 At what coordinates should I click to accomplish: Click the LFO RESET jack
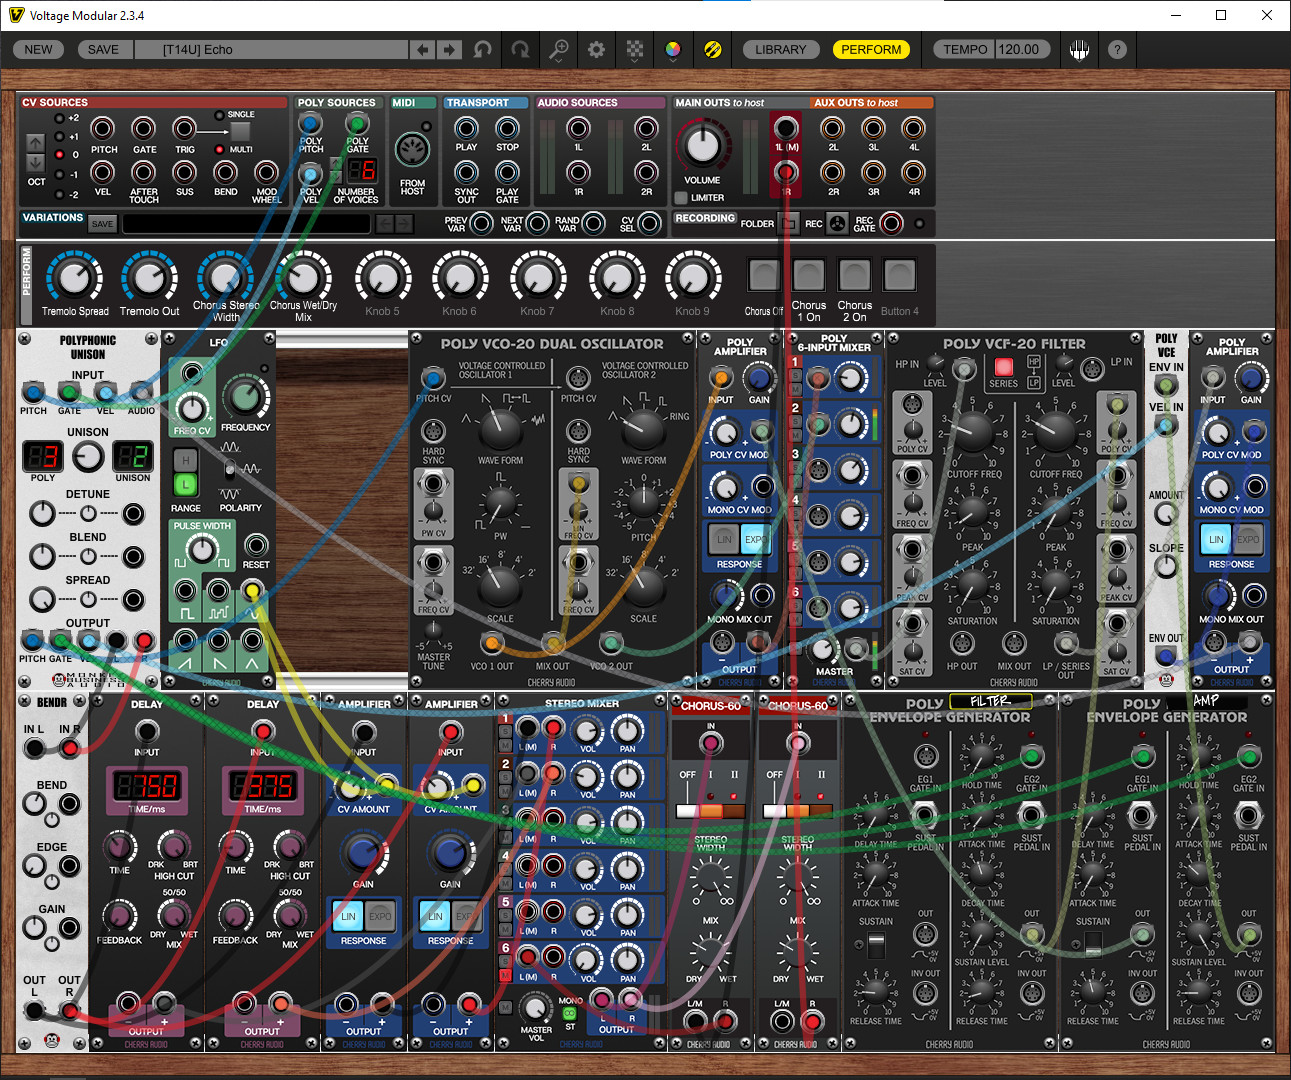pyautogui.click(x=256, y=545)
